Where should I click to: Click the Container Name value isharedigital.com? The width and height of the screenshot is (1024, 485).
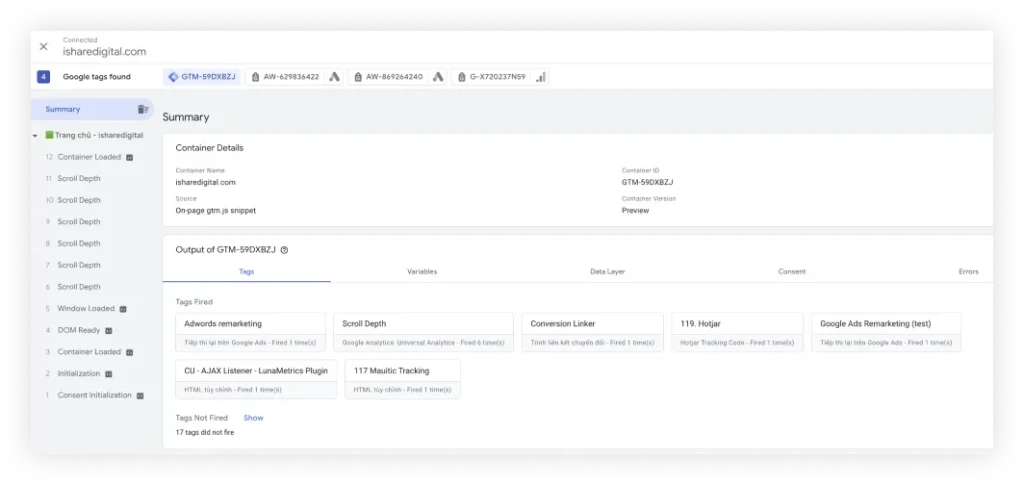tap(206, 183)
